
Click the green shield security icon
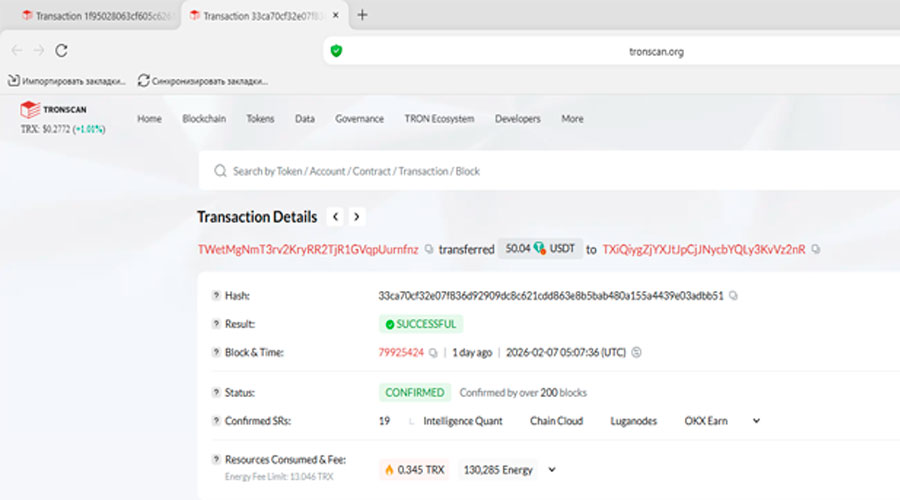[336, 51]
